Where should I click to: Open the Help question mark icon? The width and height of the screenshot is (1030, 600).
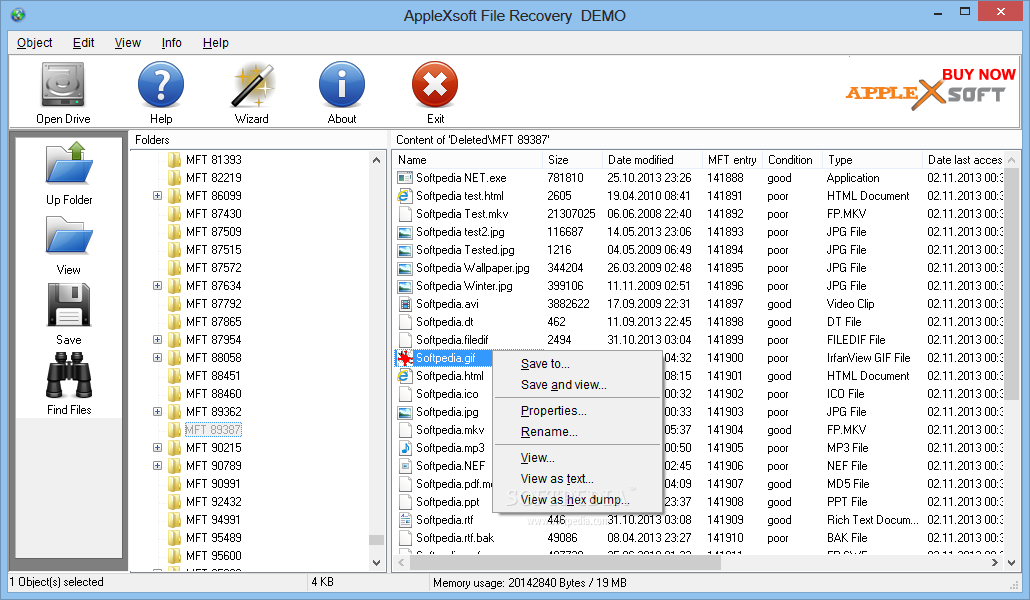pos(161,84)
